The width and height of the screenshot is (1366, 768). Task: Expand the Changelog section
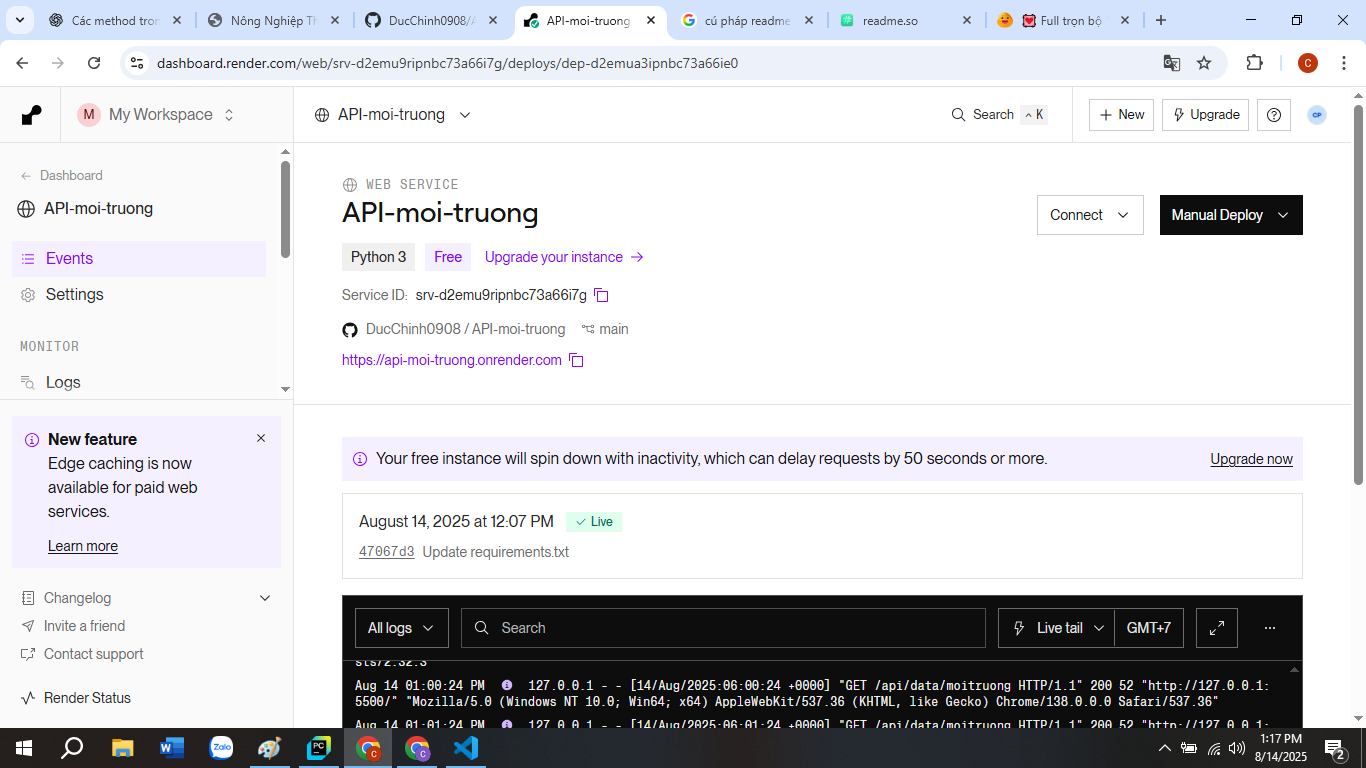coord(146,598)
